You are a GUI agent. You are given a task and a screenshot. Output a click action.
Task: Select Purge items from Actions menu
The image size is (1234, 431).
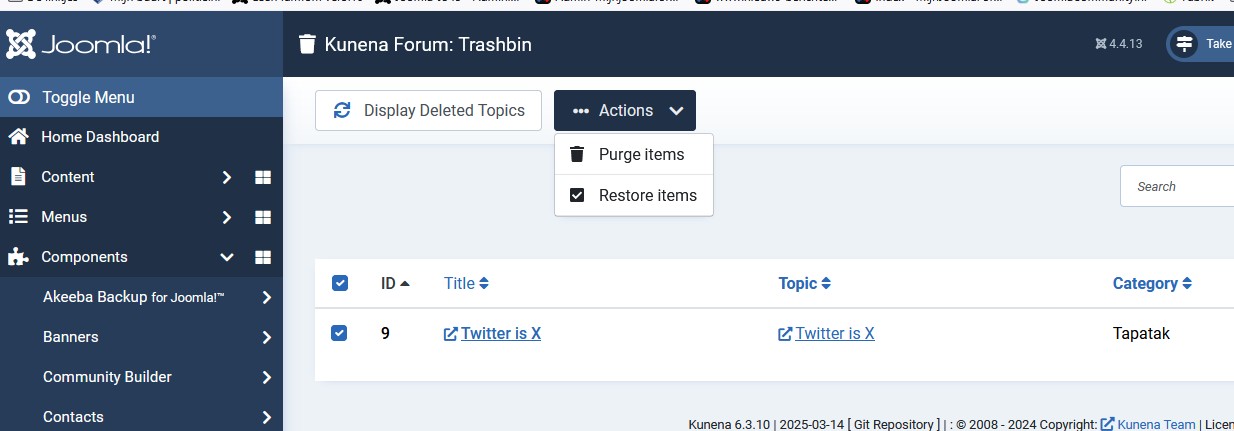(634, 154)
